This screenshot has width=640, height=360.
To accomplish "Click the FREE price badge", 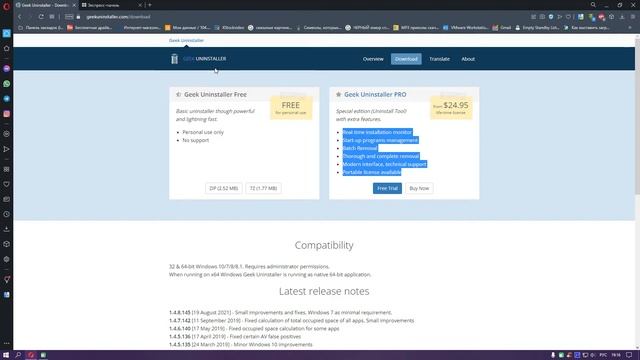I will [x=291, y=108].
